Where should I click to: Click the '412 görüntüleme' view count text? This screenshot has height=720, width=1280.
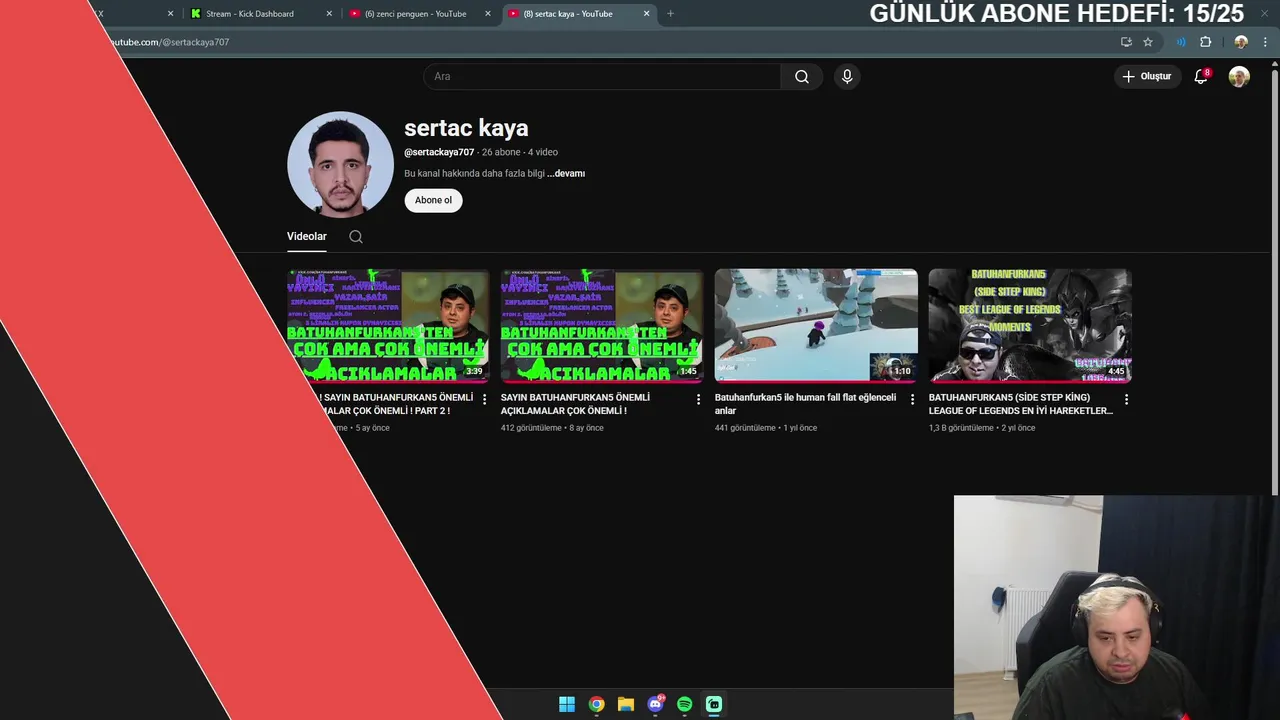coord(531,428)
